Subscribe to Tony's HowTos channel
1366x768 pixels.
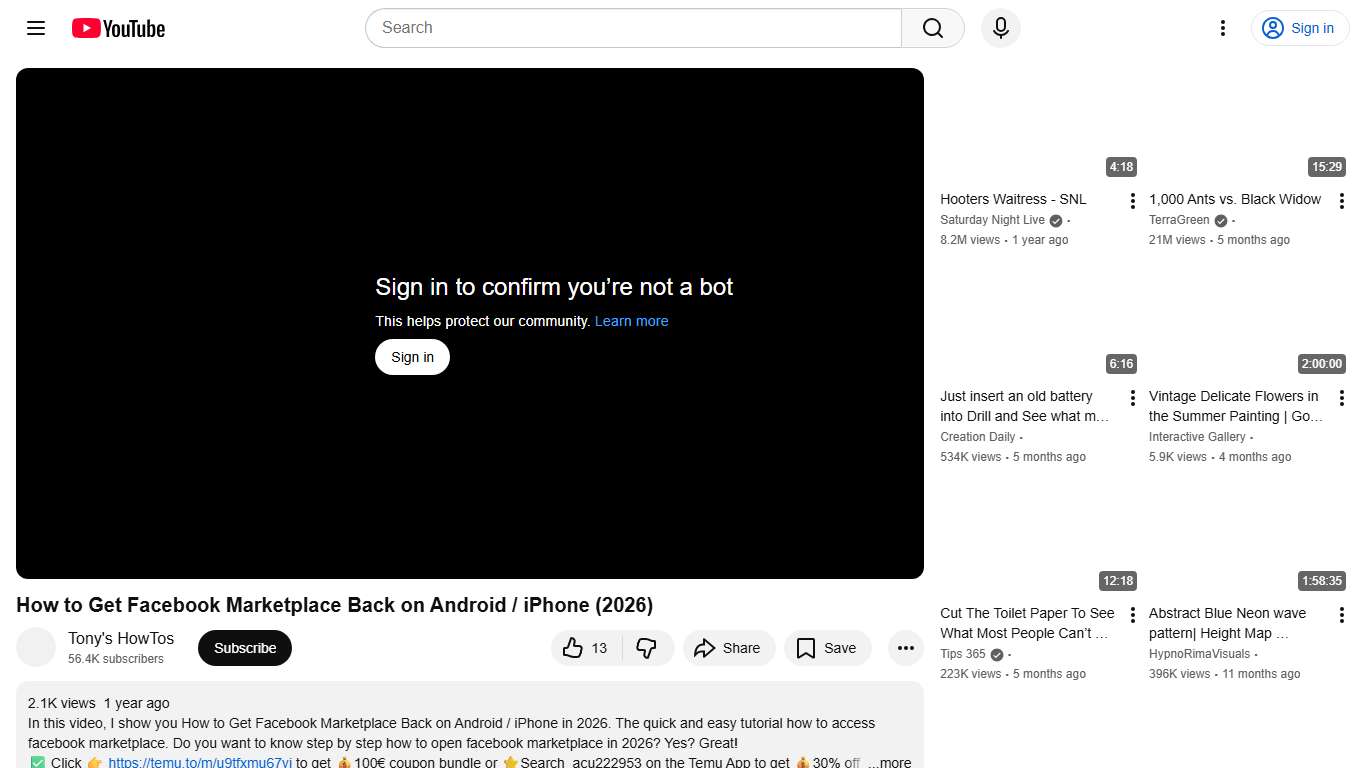coord(244,648)
